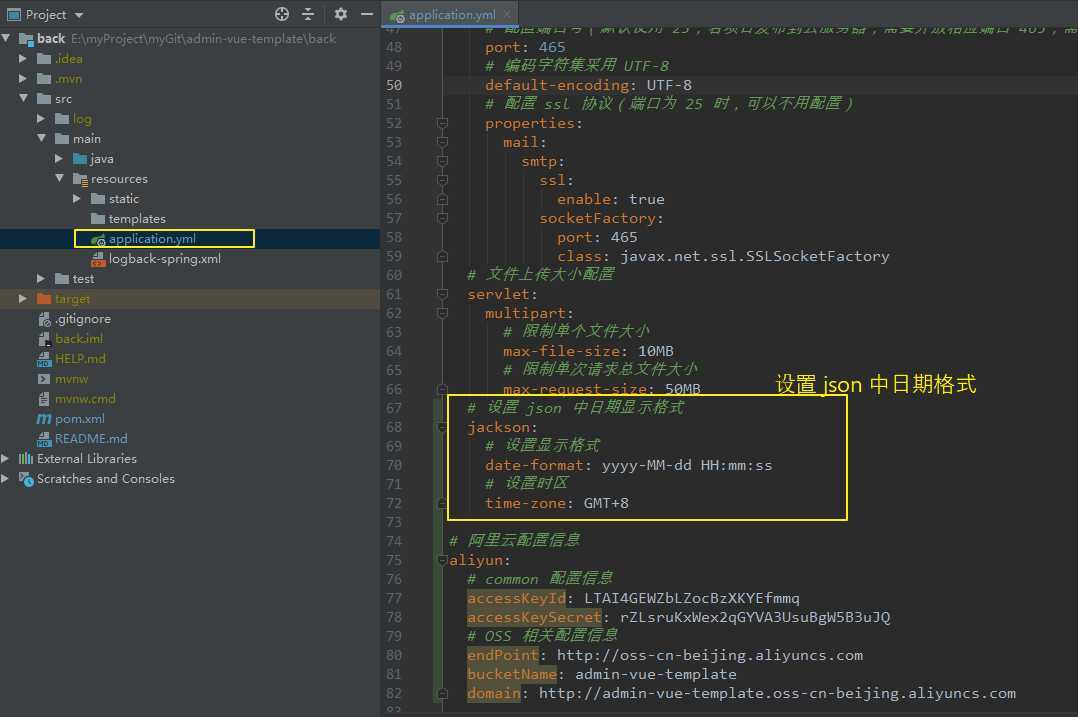Fold the multipart block at line 62

(x=442, y=313)
